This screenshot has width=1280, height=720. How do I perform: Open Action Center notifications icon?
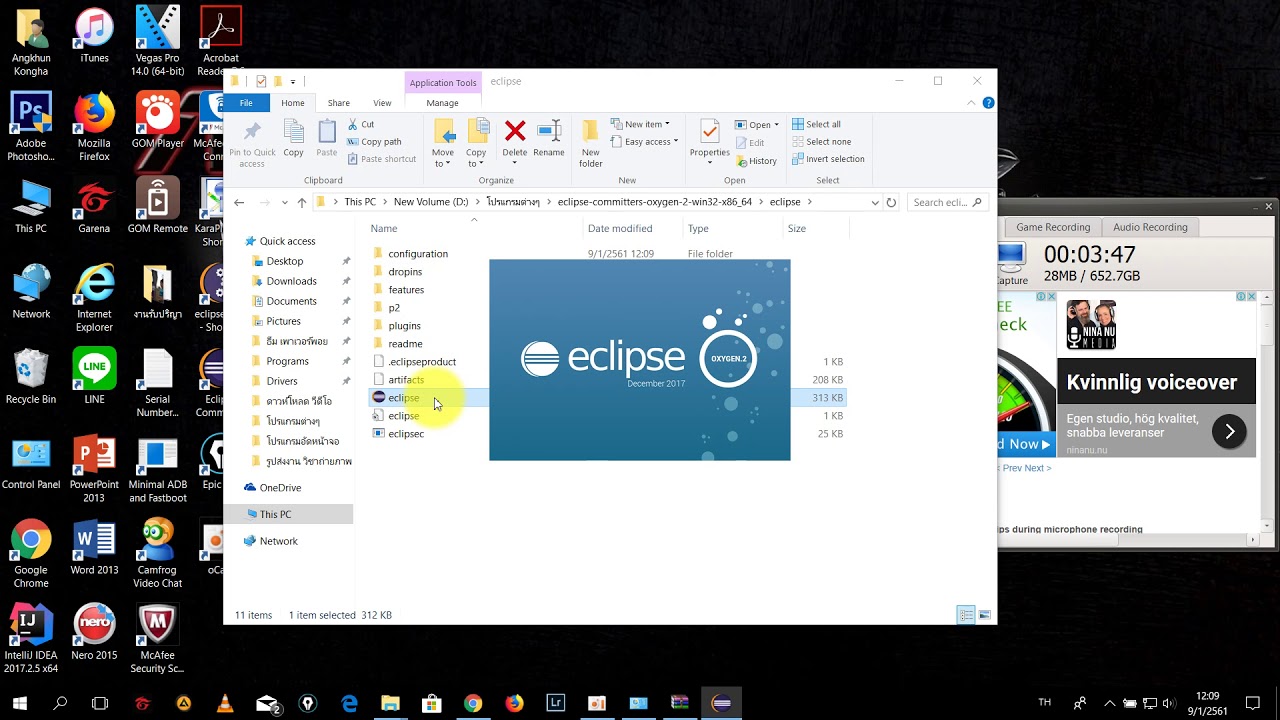(x=1253, y=703)
